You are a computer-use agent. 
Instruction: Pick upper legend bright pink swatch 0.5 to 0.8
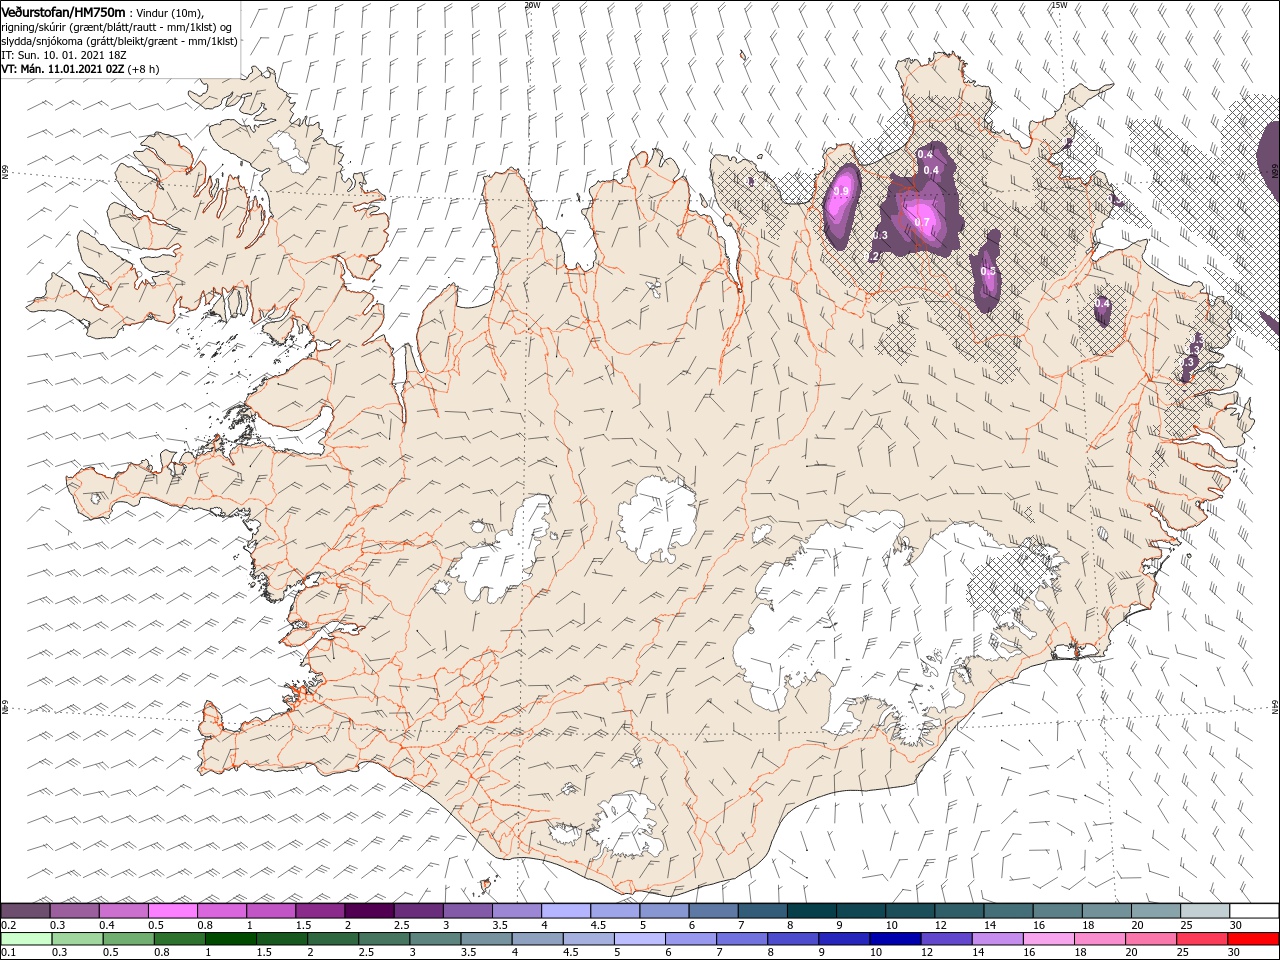[x=172, y=911]
